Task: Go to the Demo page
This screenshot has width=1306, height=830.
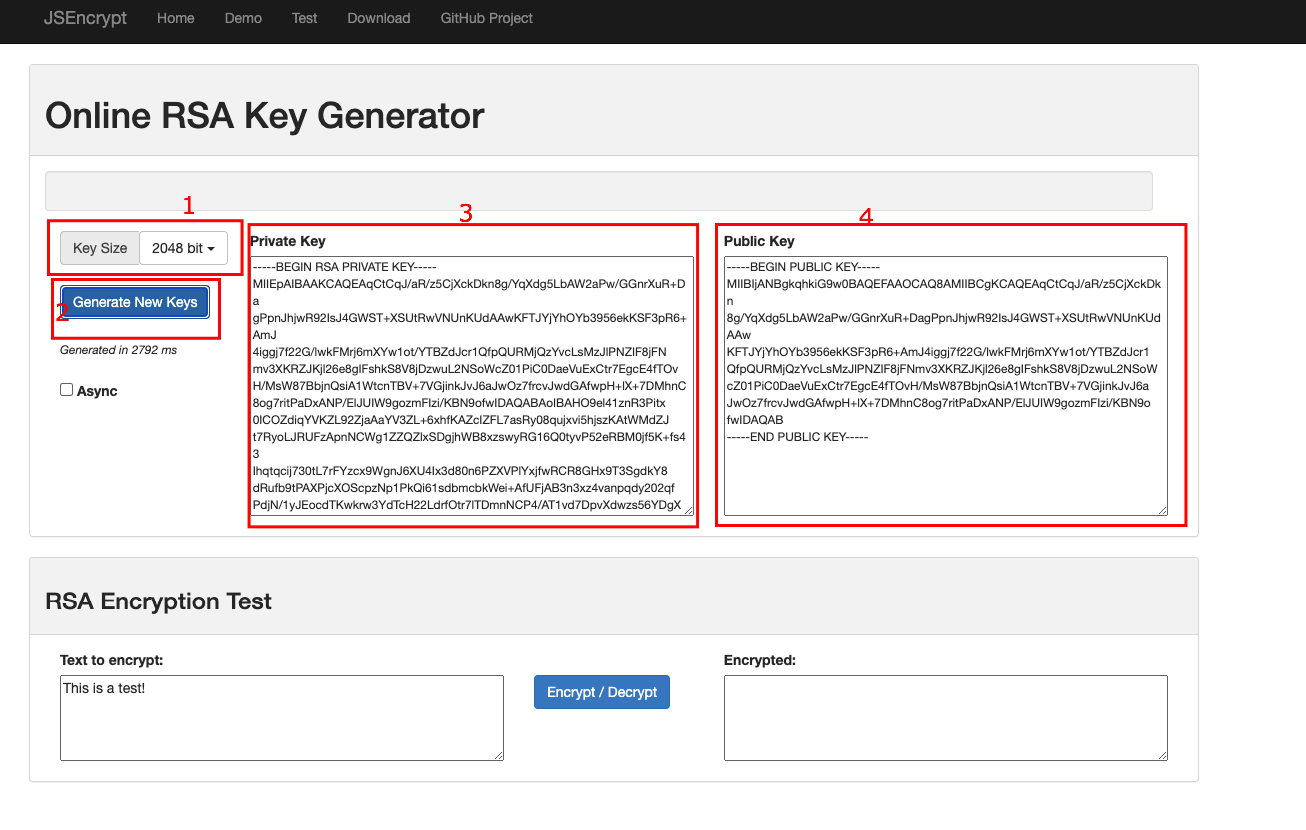Action: point(243,18)
